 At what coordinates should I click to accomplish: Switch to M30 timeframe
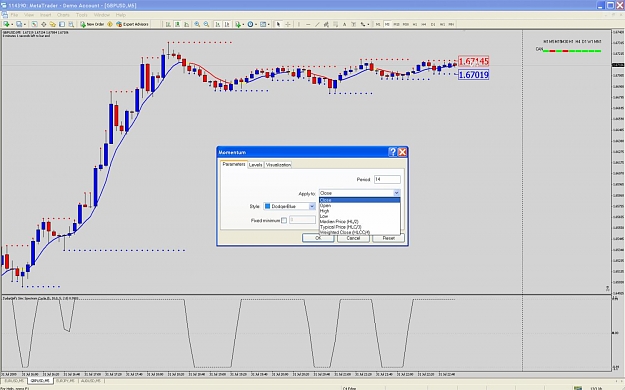click(x=406, y=24)
